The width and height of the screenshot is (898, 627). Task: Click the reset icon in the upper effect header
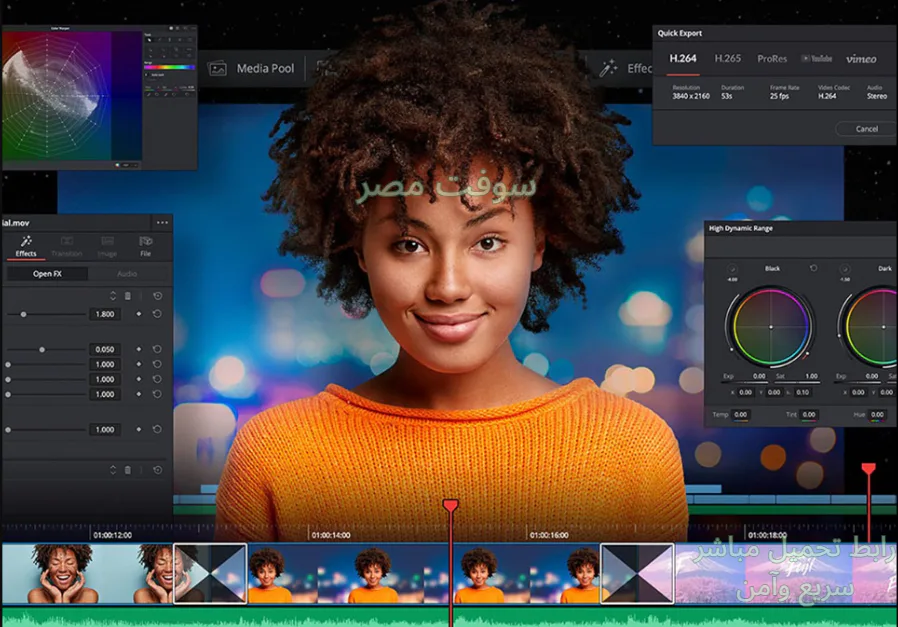pyautogui.click(x=157, y=296)
